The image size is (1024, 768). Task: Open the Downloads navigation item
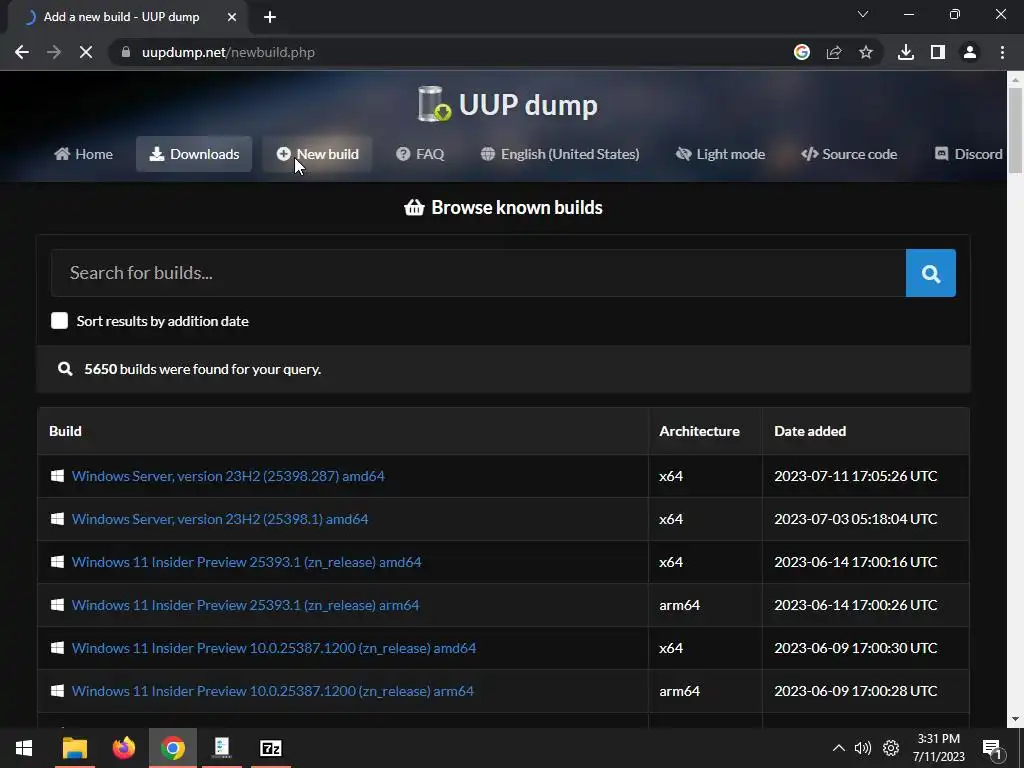click(194, 154)
